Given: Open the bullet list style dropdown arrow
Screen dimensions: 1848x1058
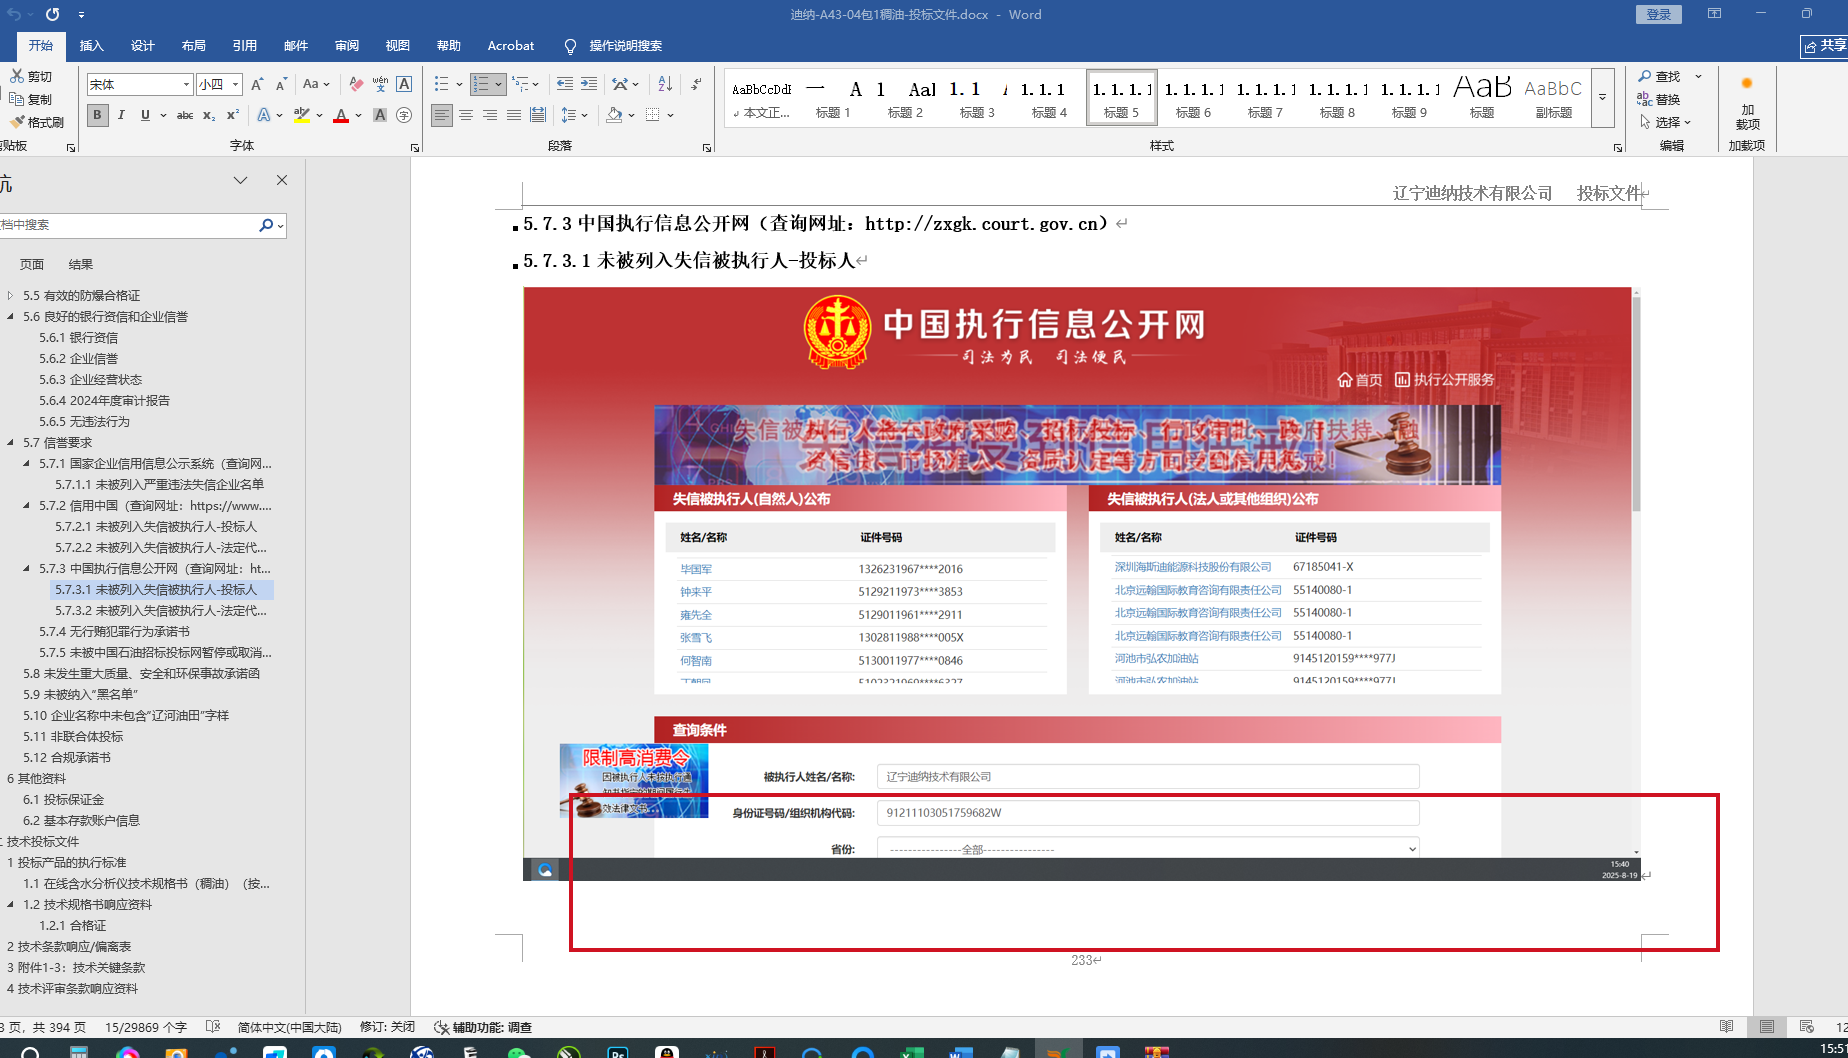Looking at the screenshot, I should click(459, 85).
